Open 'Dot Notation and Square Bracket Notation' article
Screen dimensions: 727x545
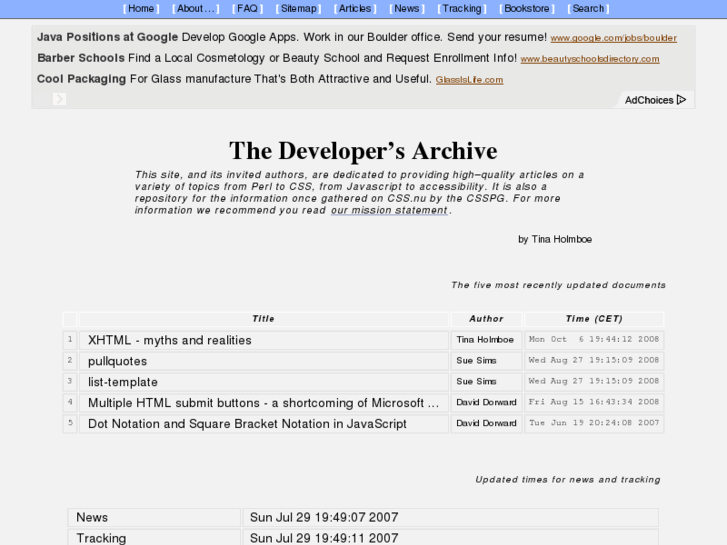click(x=247, y=423)
